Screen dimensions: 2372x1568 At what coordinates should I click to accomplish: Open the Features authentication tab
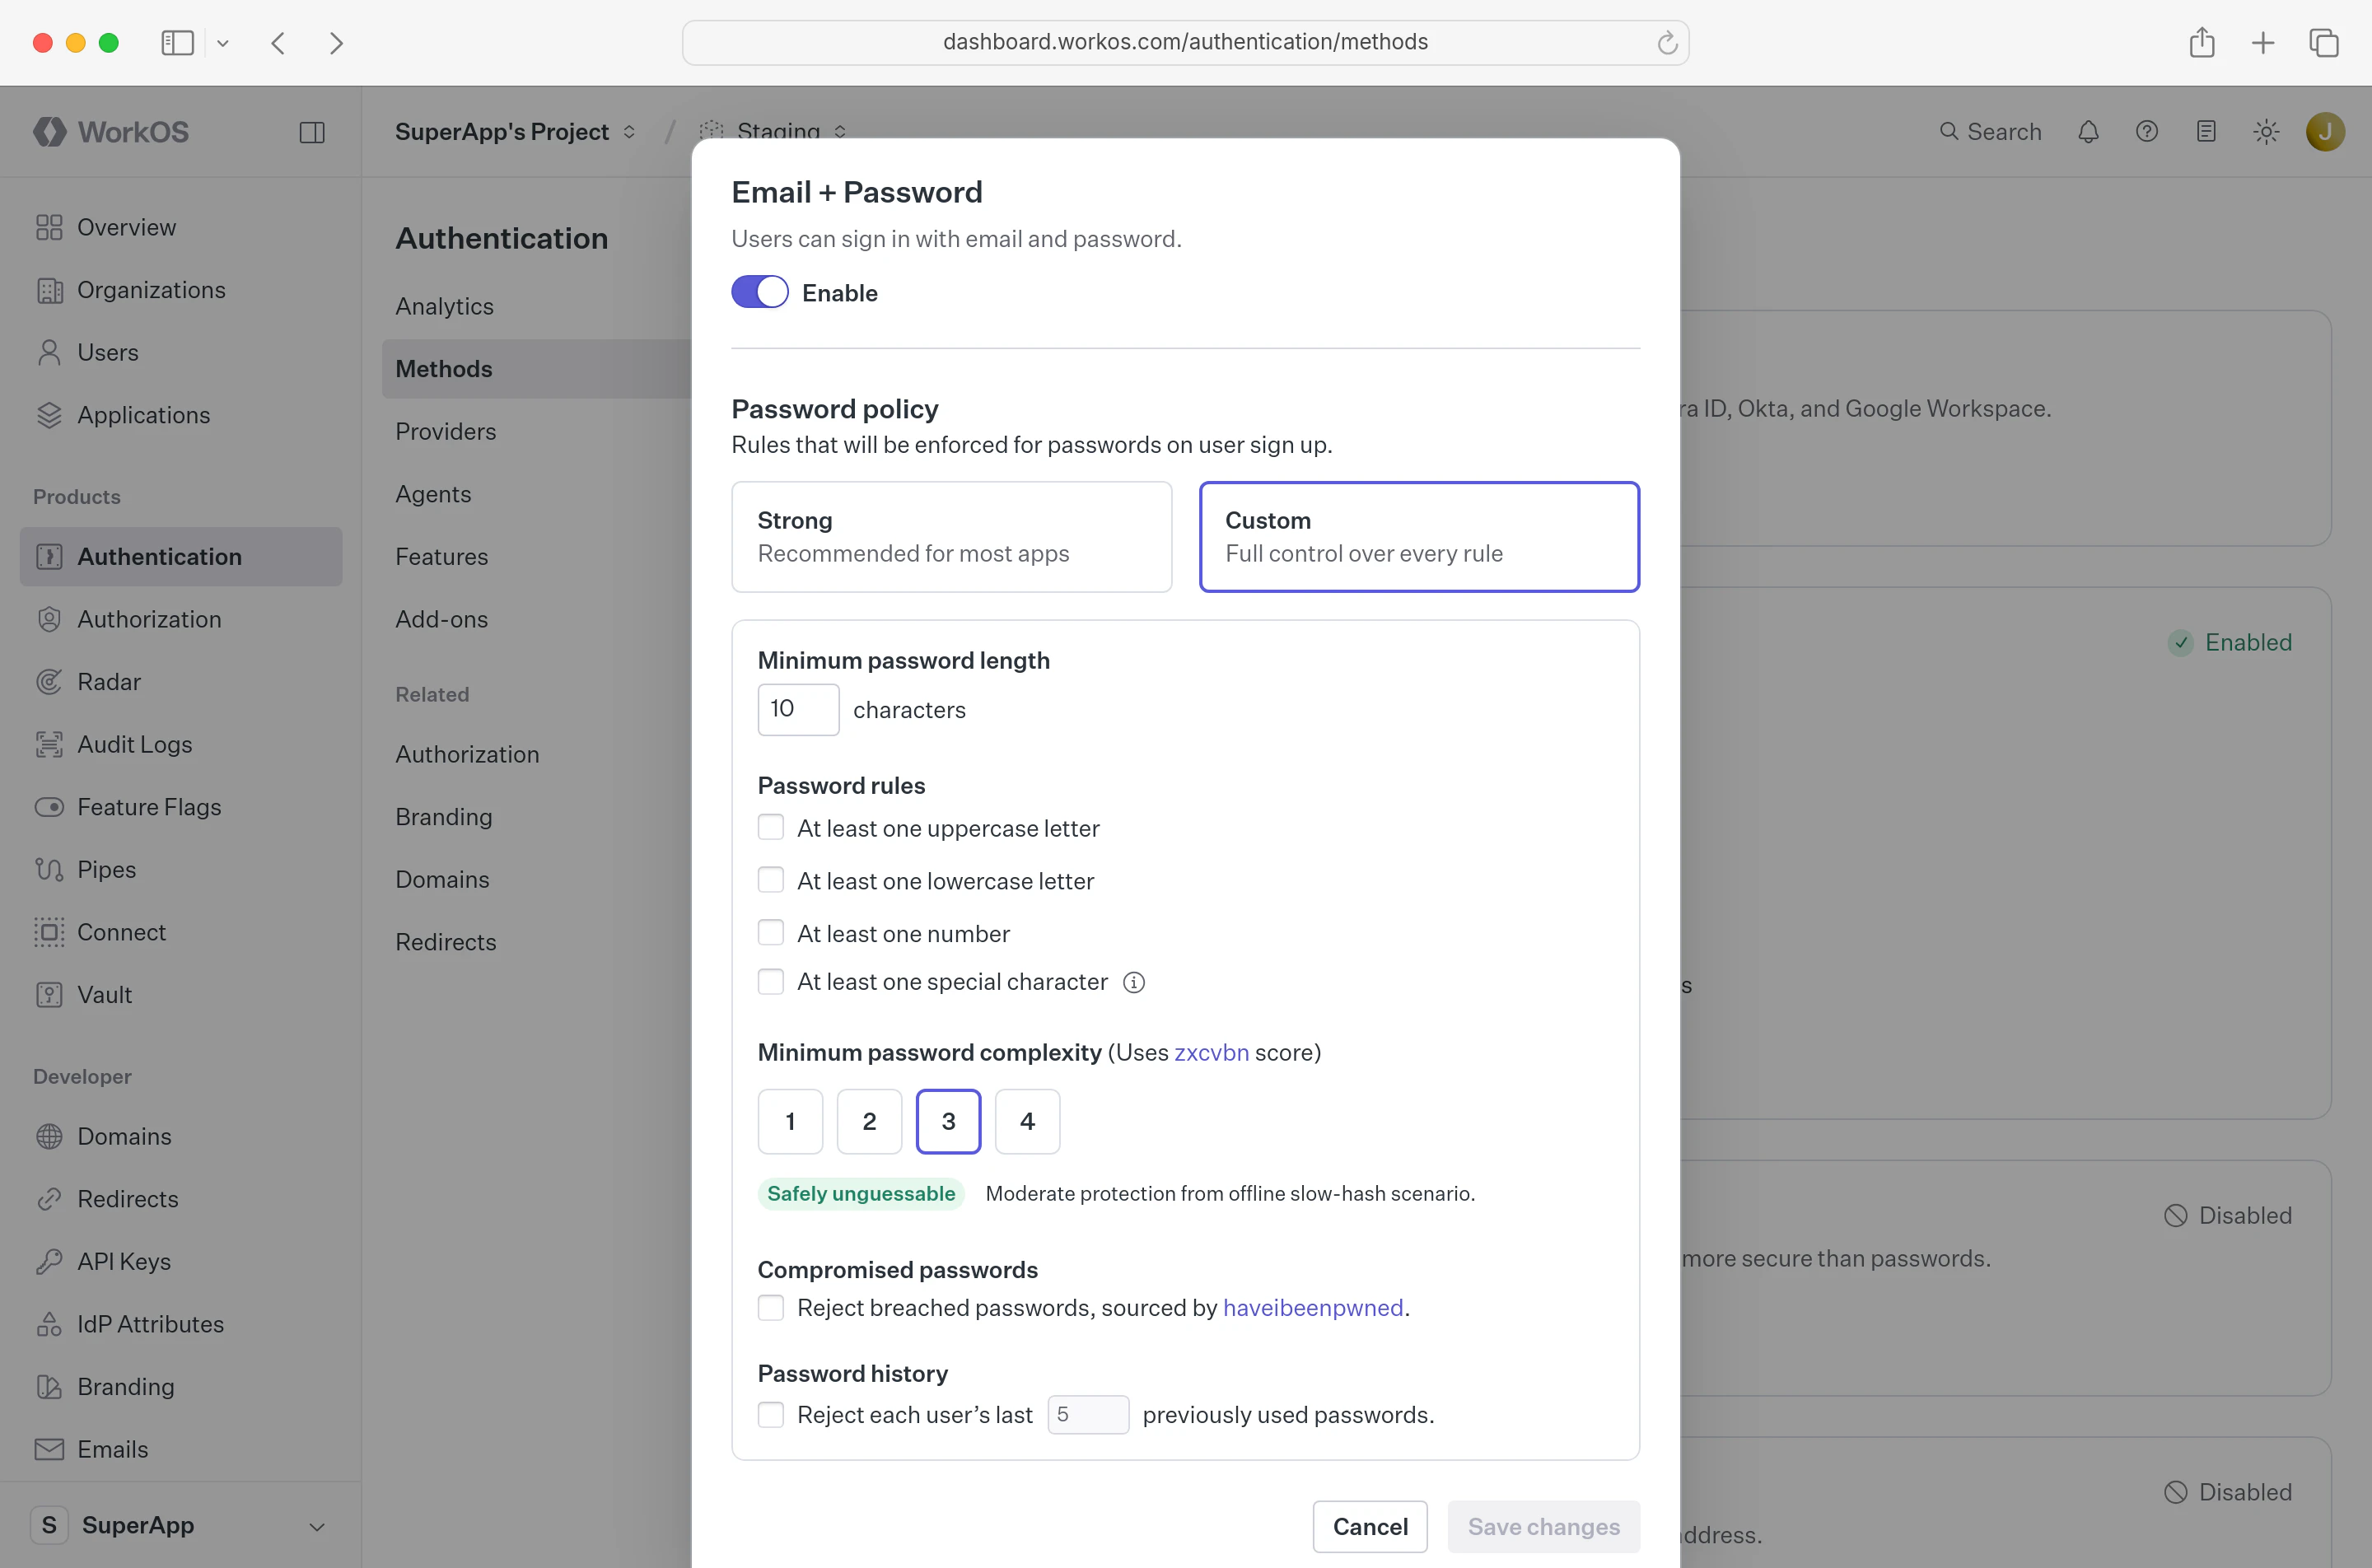click(442, 557)
